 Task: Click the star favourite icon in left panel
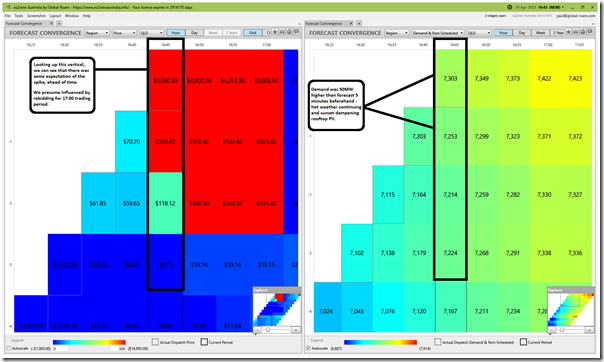(x=275, y=32)
